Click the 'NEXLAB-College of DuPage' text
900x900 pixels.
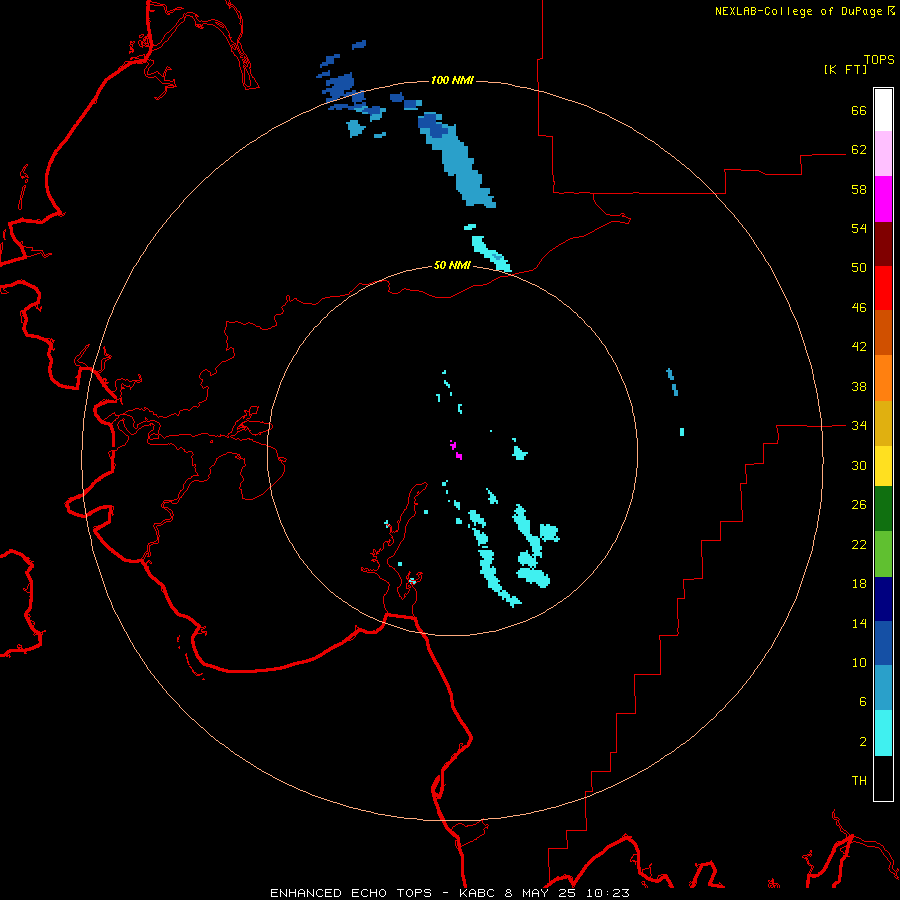(x=798, y=11)
